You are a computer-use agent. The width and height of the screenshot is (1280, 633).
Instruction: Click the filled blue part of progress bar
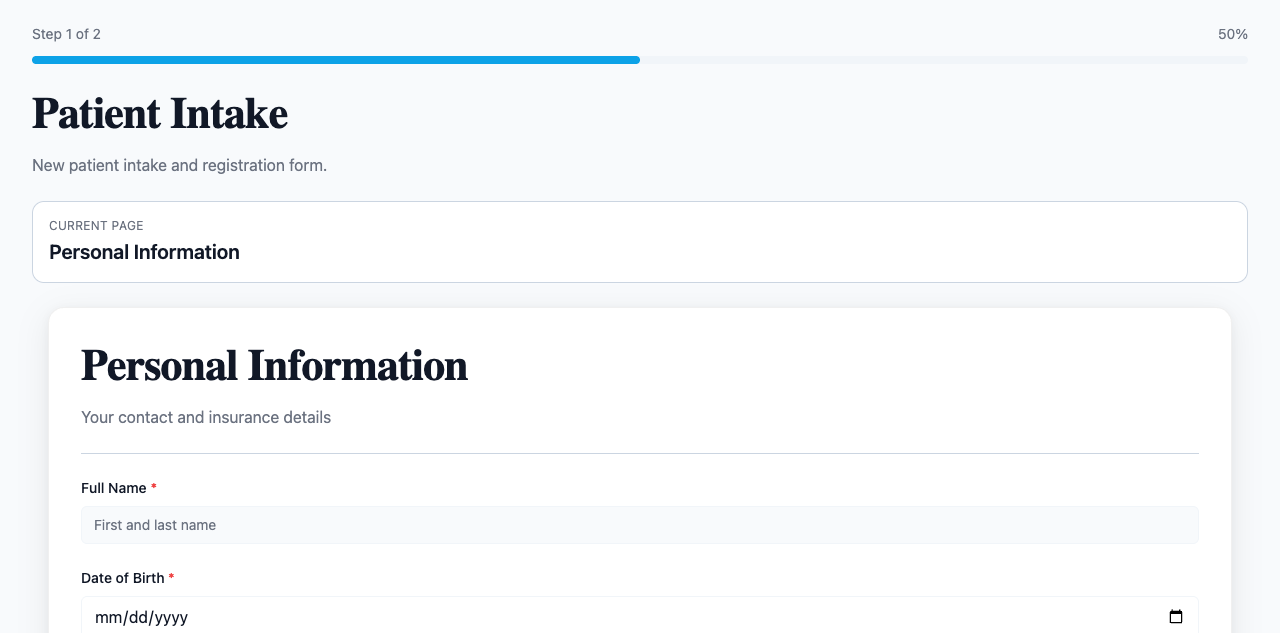click(x=336, y=60)
